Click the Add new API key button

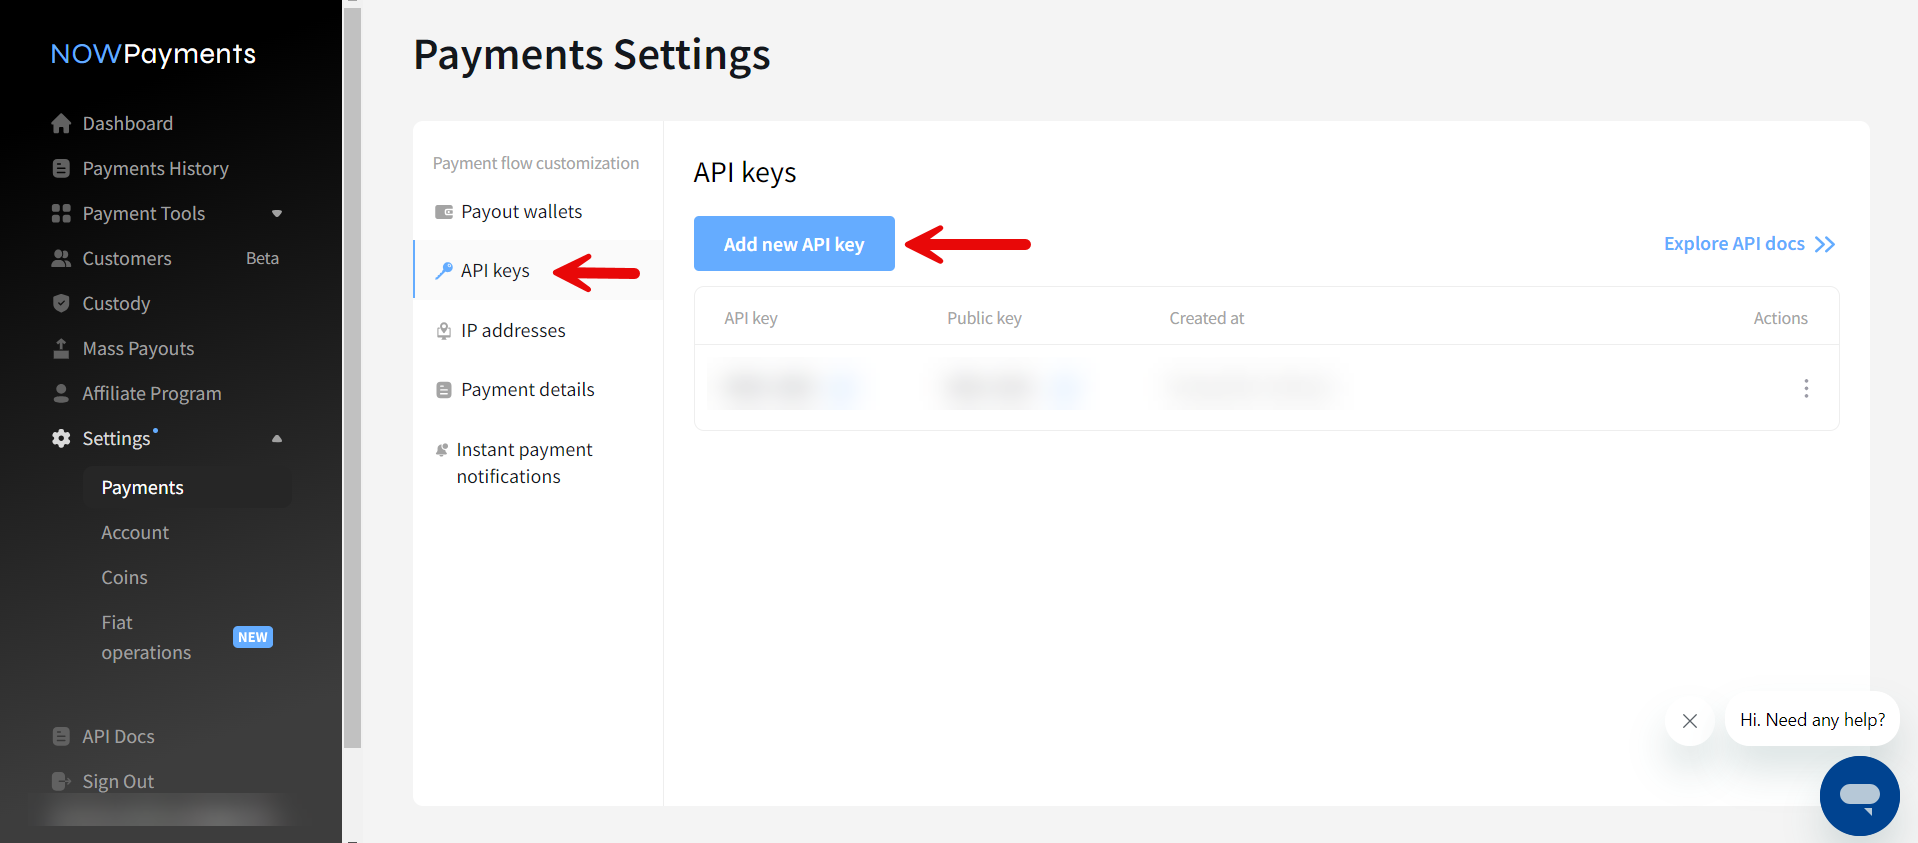(x=794, y=244)
